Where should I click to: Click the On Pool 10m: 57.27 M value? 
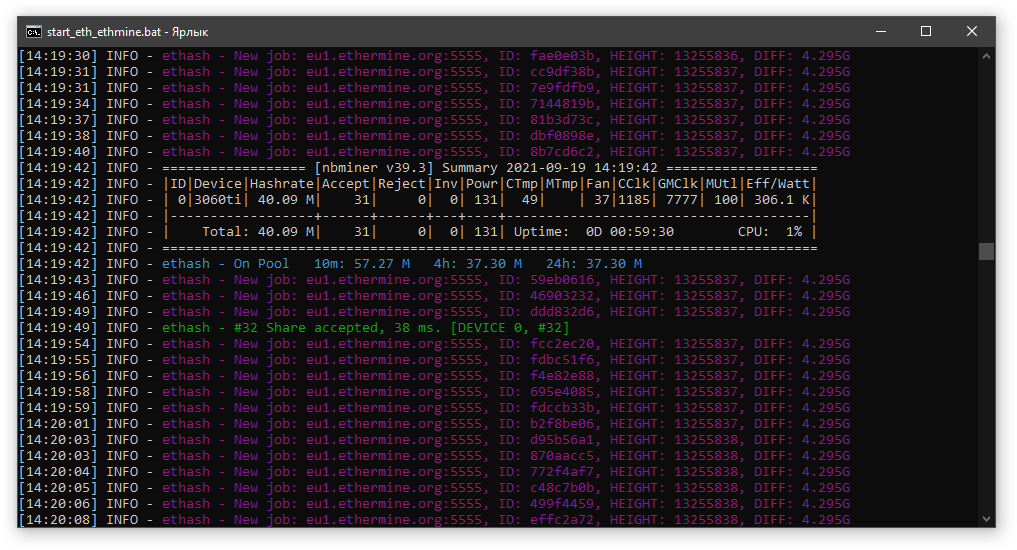coord(362,264)
